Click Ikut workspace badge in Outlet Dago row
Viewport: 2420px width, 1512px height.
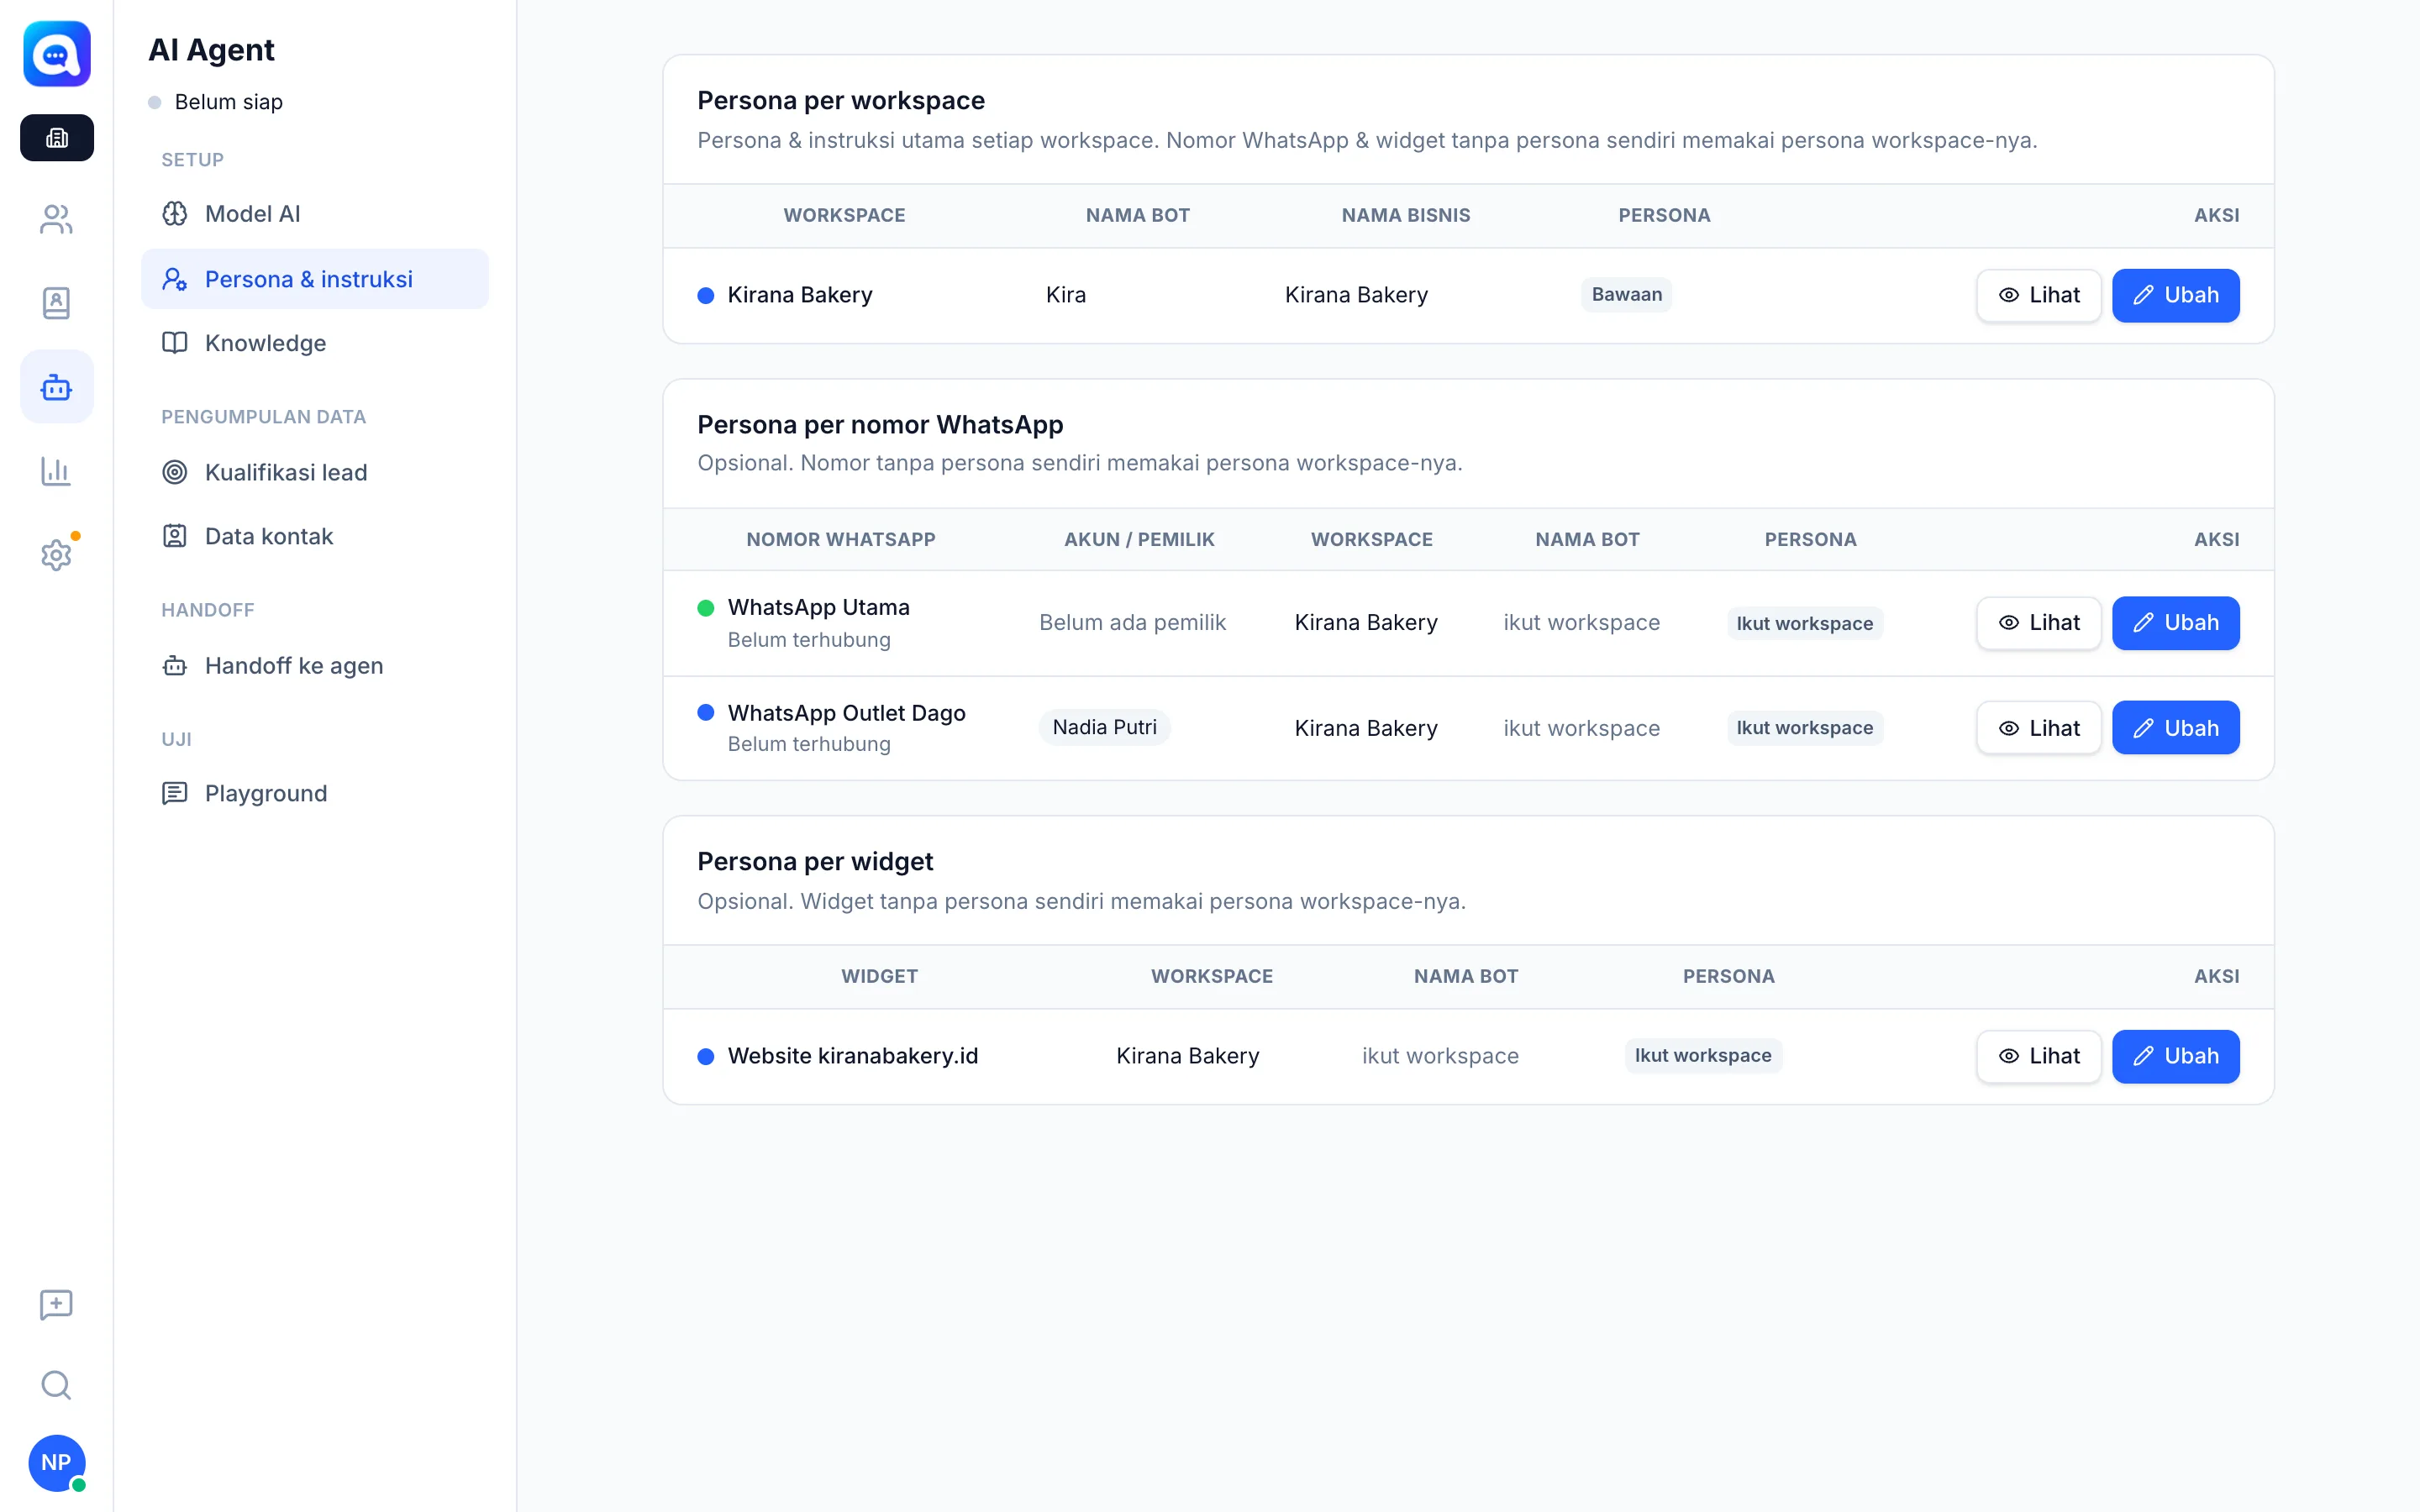[x=1804, y=728]
